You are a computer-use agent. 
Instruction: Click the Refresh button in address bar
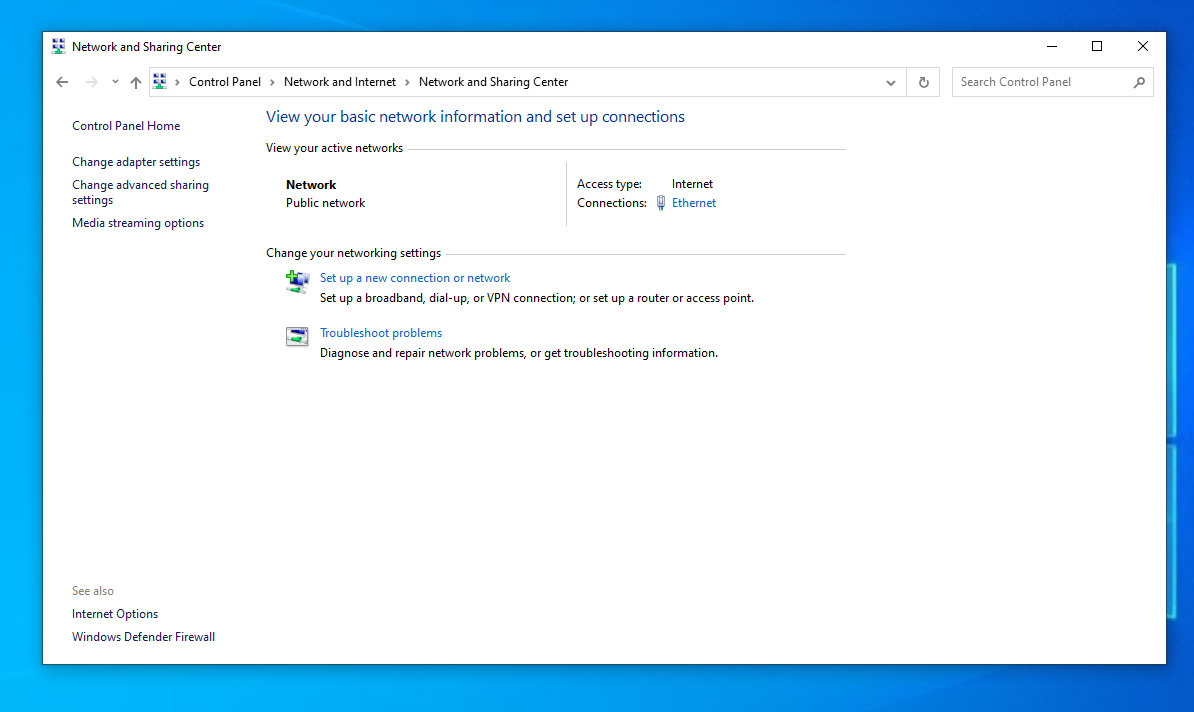pos(923,82)
